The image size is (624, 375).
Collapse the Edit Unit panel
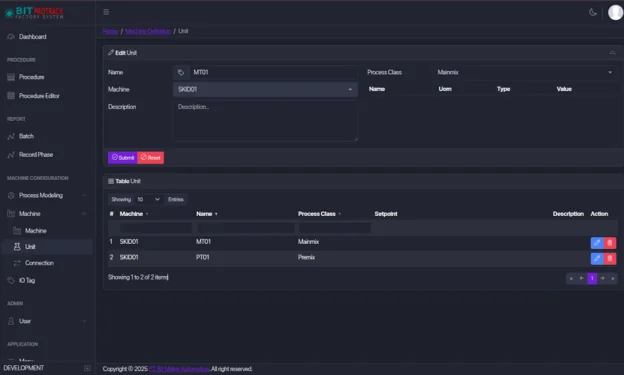(612, 53)
